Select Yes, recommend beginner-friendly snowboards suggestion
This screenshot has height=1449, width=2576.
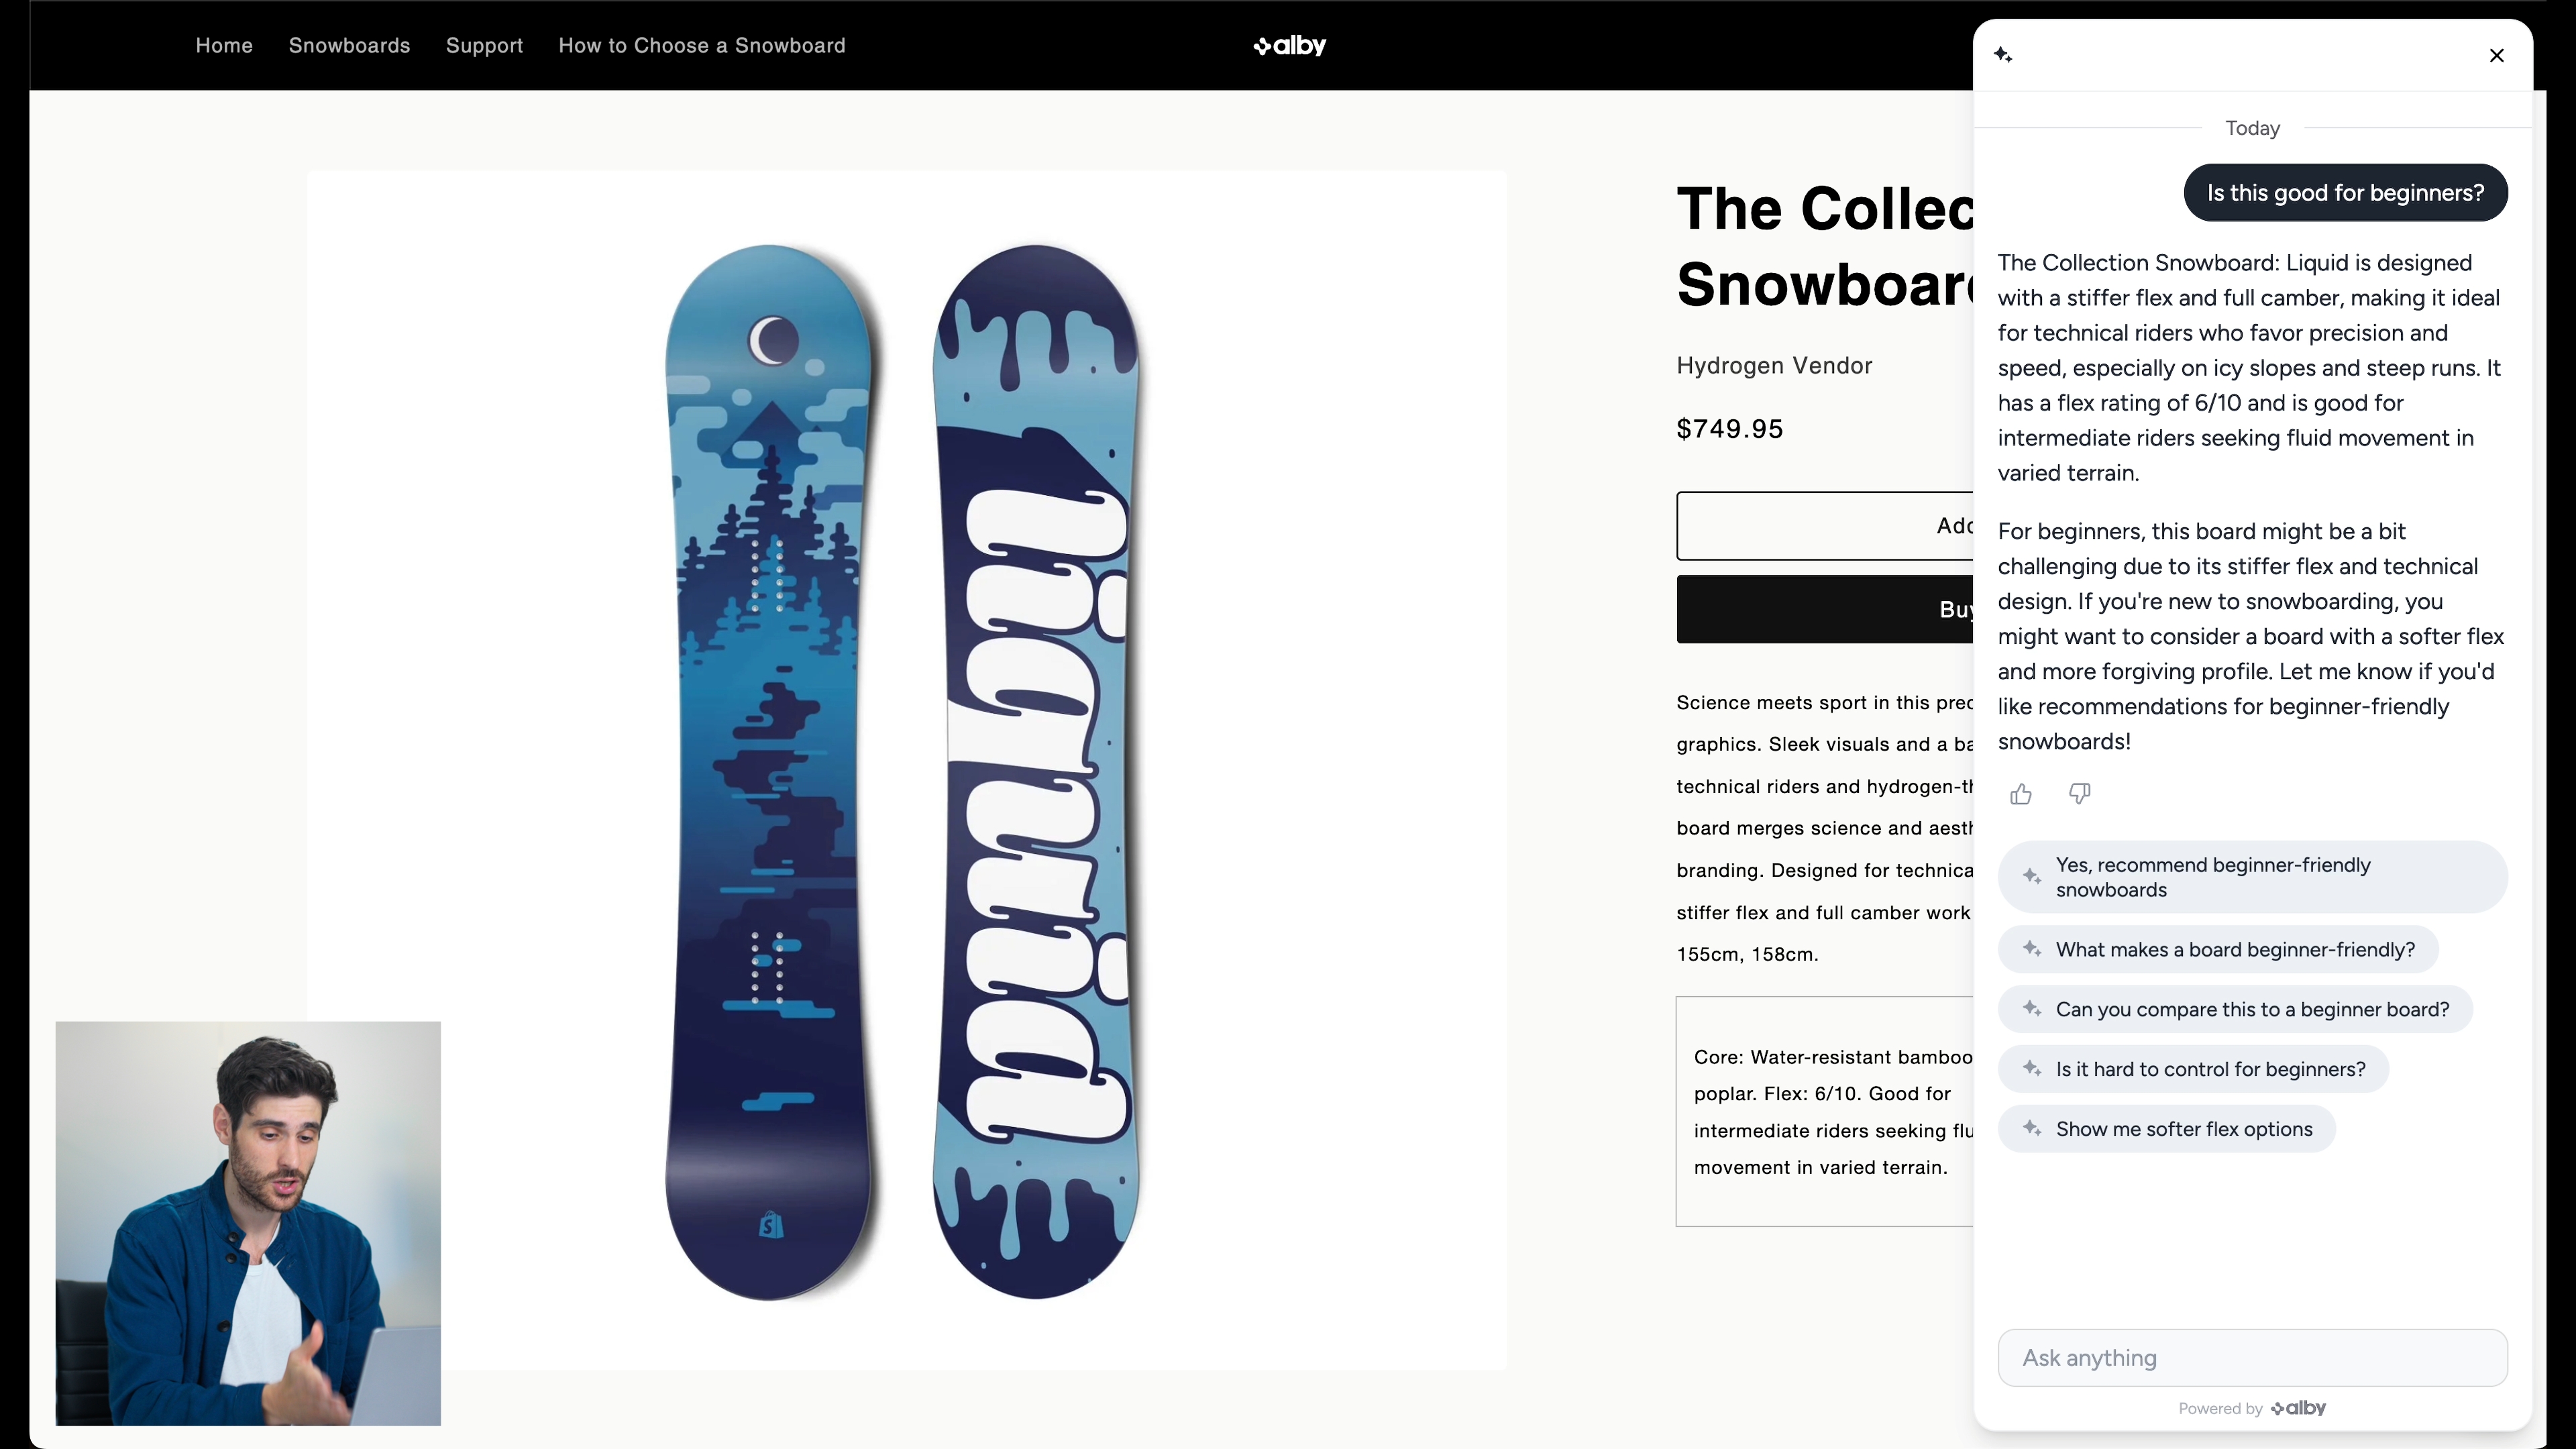(x=2252, y=877)
